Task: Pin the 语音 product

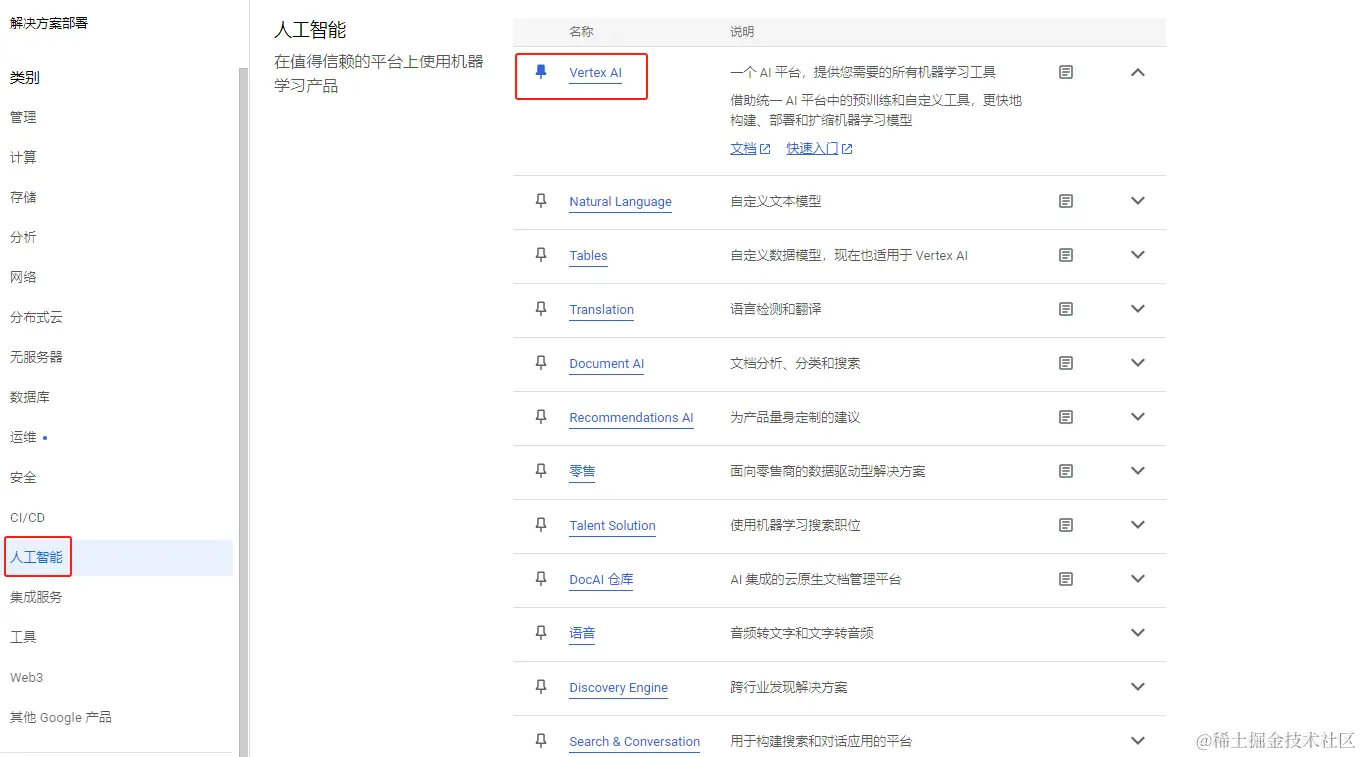Action: click(x=541, y=633)
